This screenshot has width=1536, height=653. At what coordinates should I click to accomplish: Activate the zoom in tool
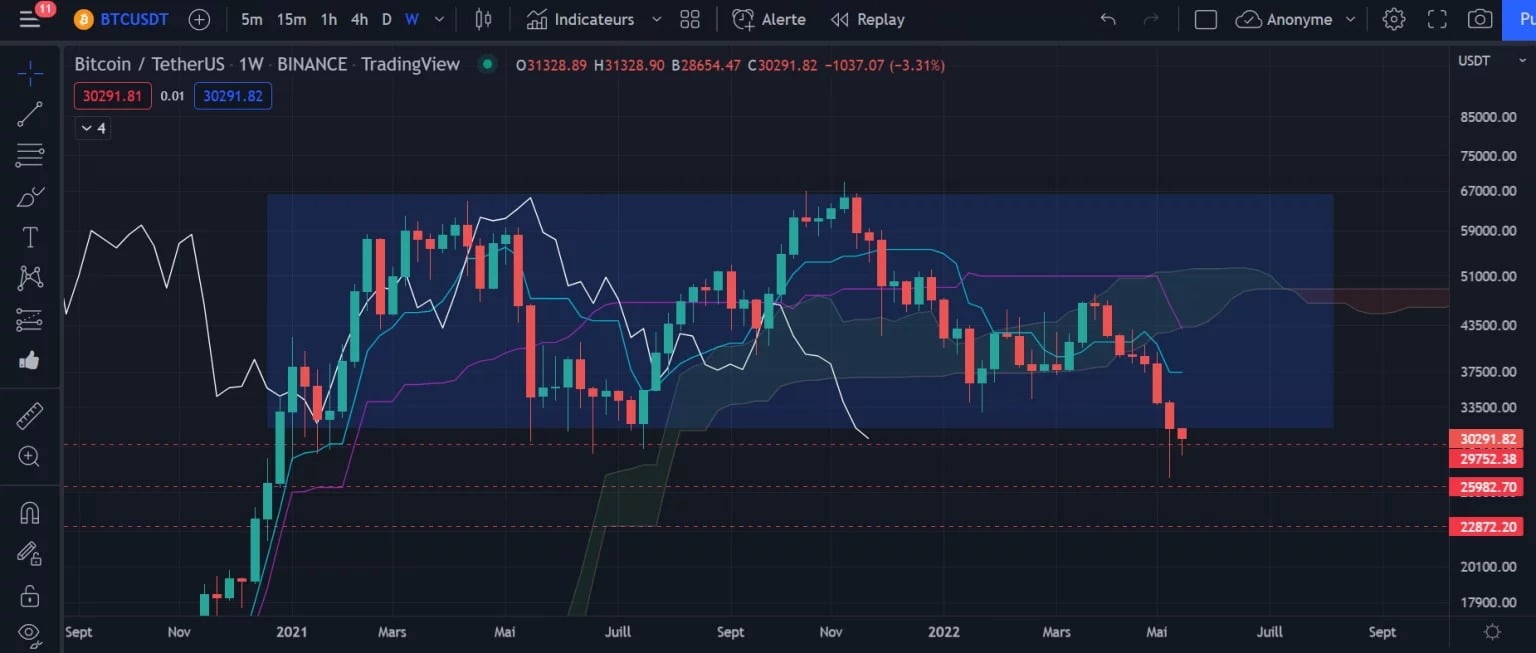point(30,456)
